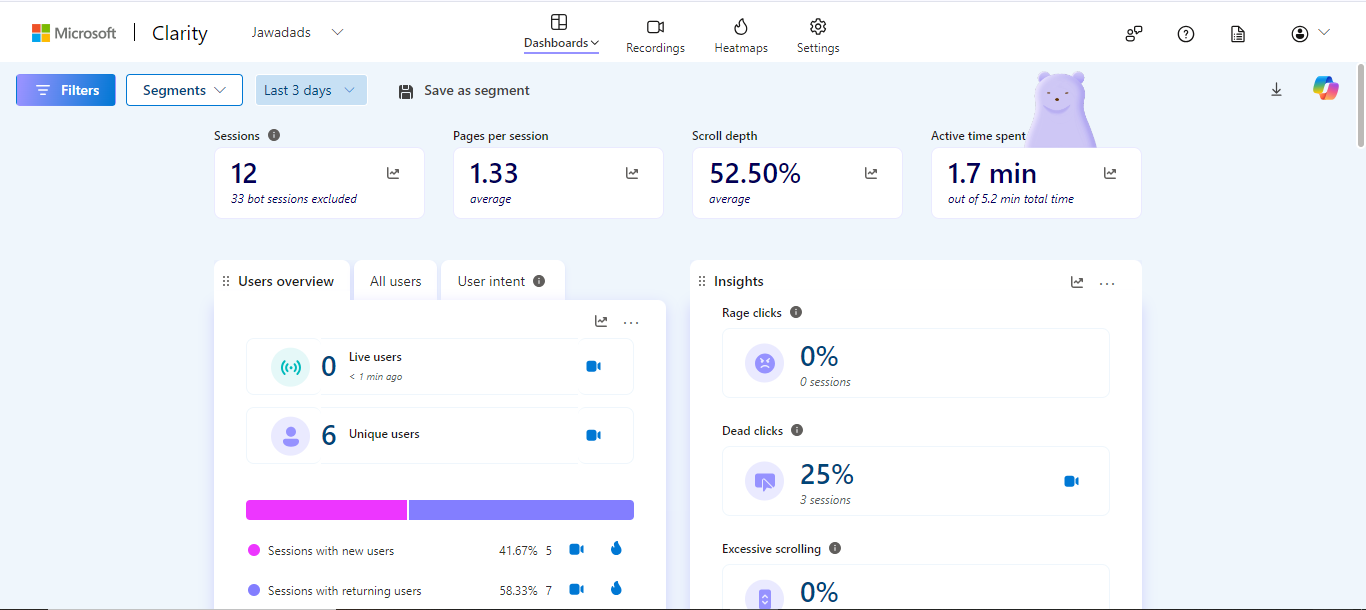The width and height of the screenshot is (1366, 610).
Task: Open more options menu in Insights panel
Action: coord(1107,283)
